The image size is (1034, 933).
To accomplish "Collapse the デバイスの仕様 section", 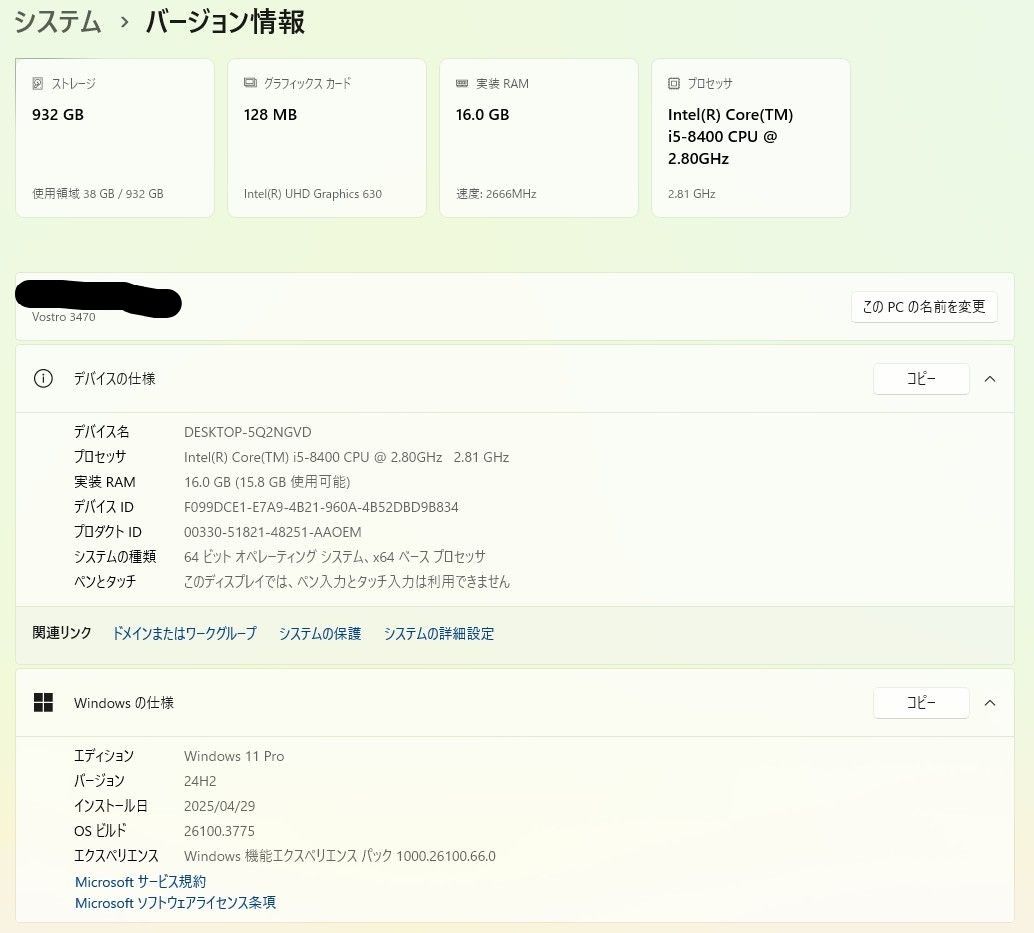I will pos(990,379).
